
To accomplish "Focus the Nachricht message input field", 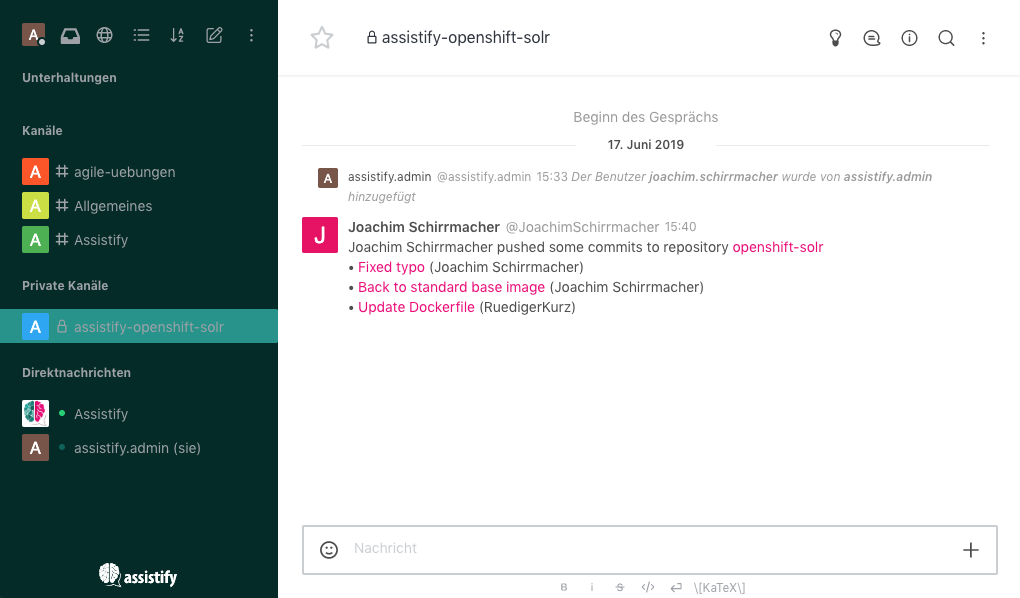I will [649, 549].
